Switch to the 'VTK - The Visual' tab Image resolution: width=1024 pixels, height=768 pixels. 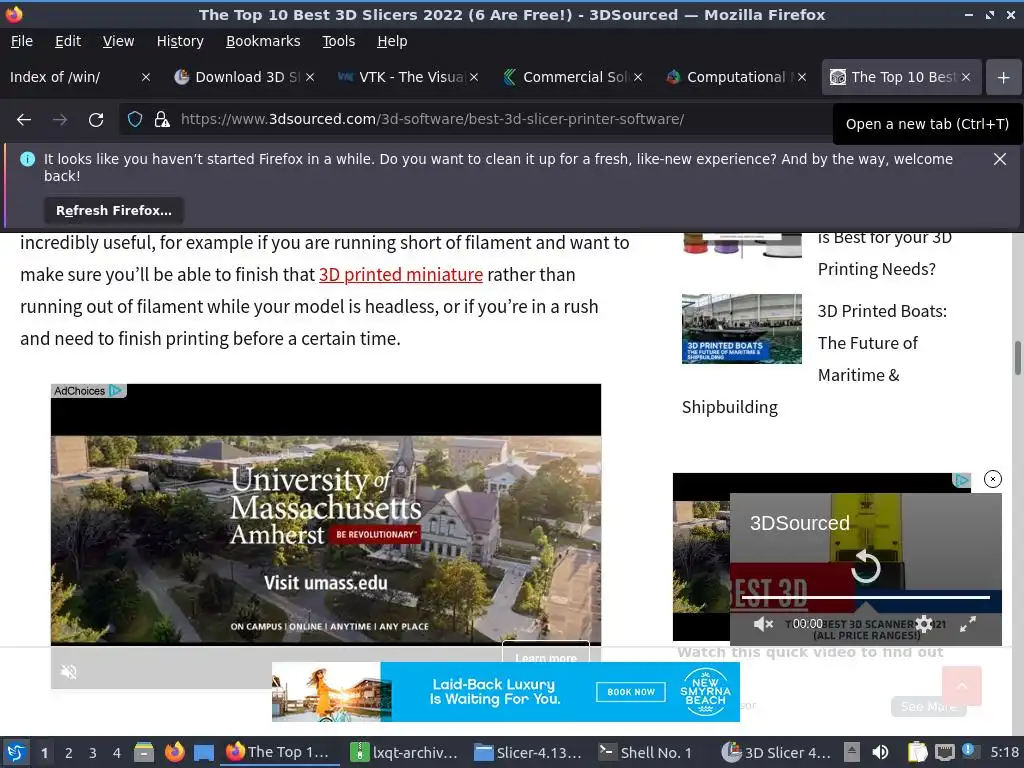coord(402,77)
